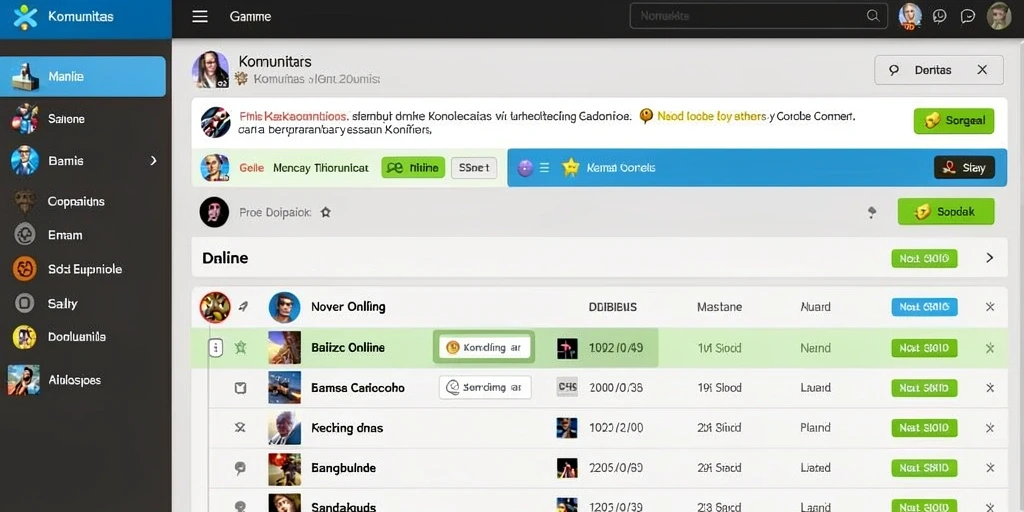Open the hamburger menu icon
1024x512 pixels.
[200, 16]
